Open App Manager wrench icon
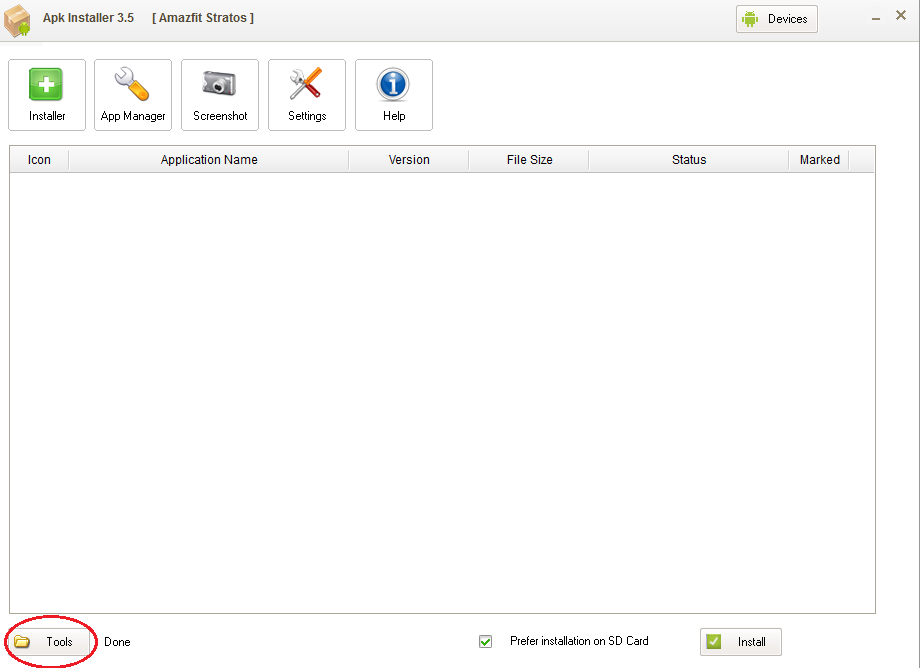Image resolution: width=920 pixels, height=668 pixels. point(133,95)
